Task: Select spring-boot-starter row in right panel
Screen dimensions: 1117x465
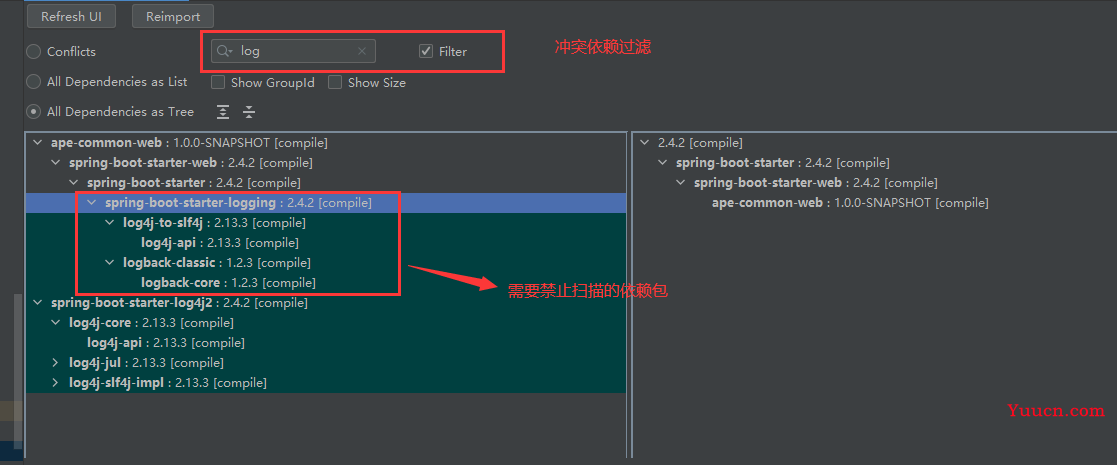Action: pyautogui.click(x=875, y=162)
